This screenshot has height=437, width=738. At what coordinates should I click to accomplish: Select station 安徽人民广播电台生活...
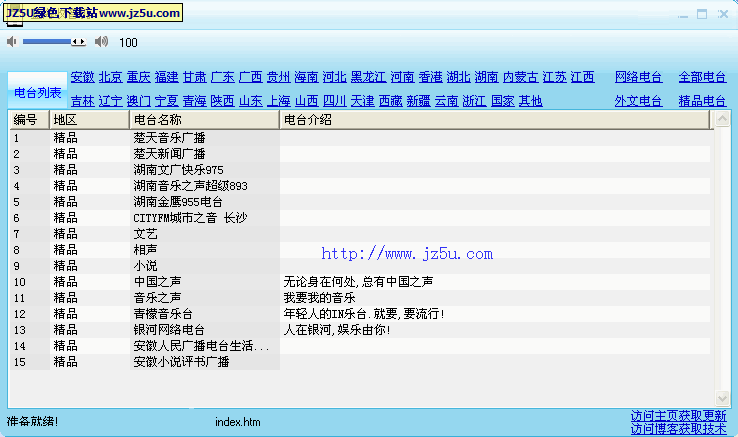[x=201, y=346]
